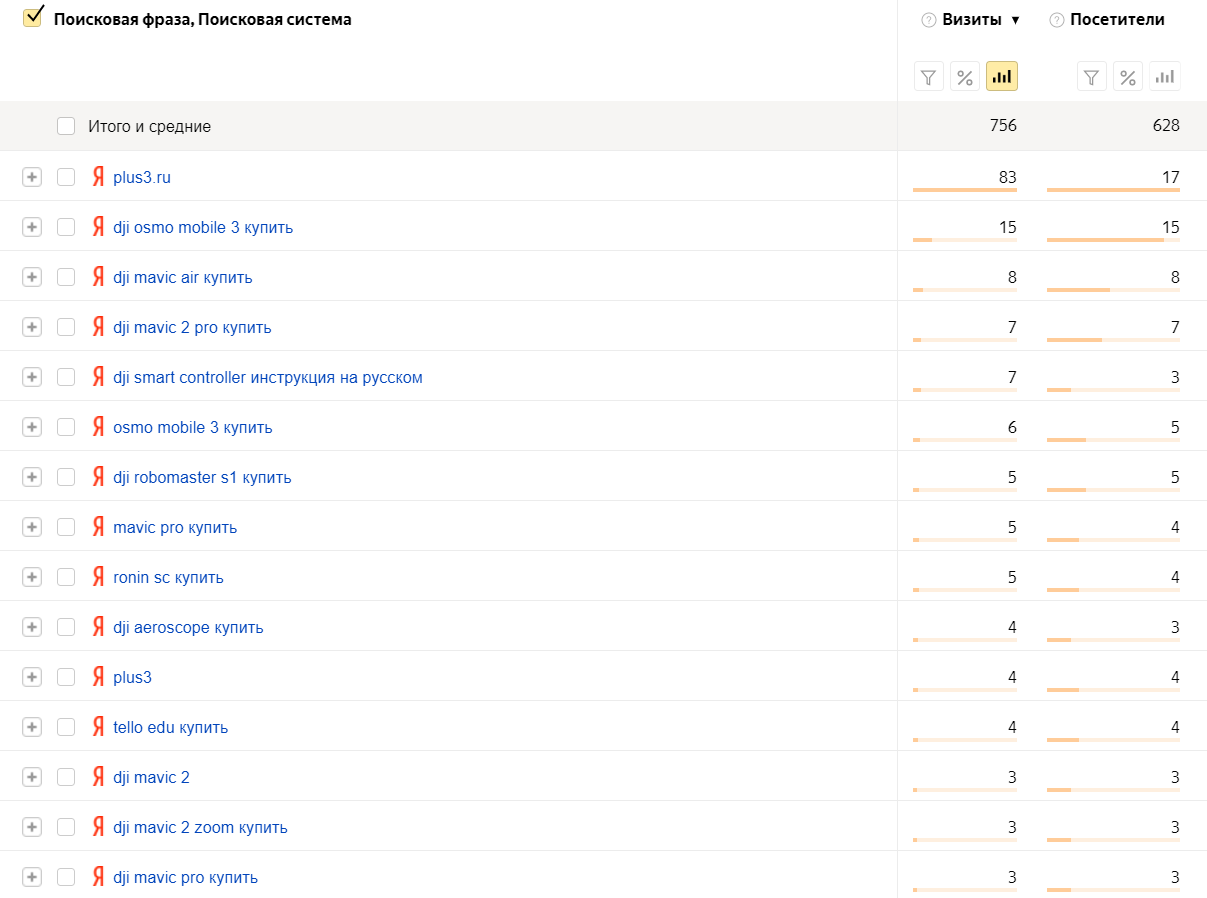The image size is (1207, 898).
Task: Expand the mavic pro купить row
Action: tap(32, 527)
